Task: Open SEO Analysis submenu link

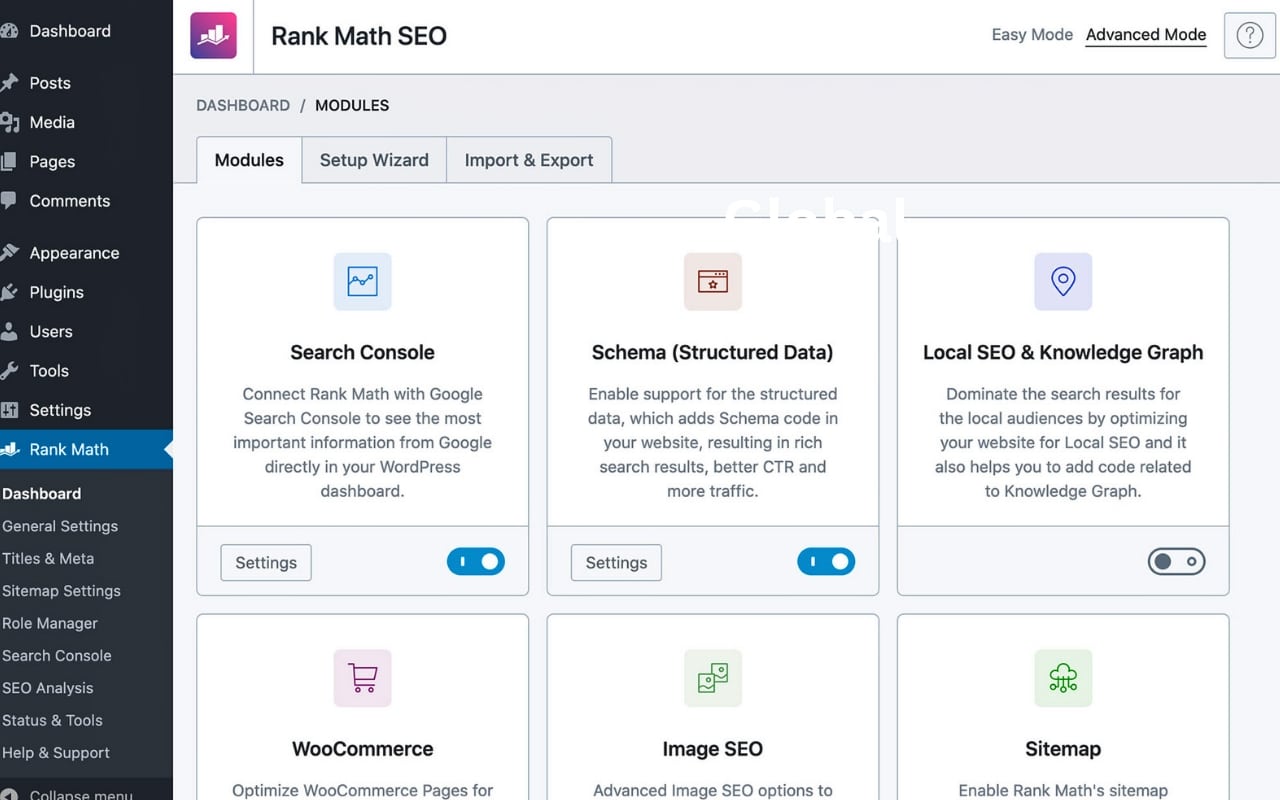Action: (48, 688)
